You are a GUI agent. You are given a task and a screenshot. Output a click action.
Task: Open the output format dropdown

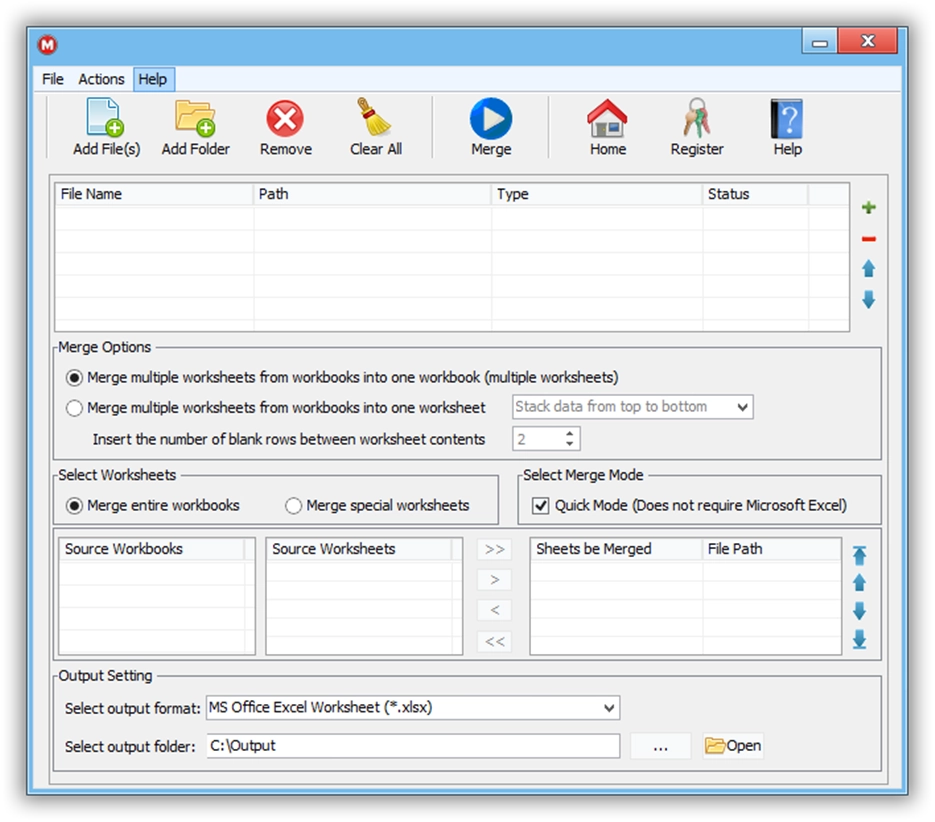point(413,707)
